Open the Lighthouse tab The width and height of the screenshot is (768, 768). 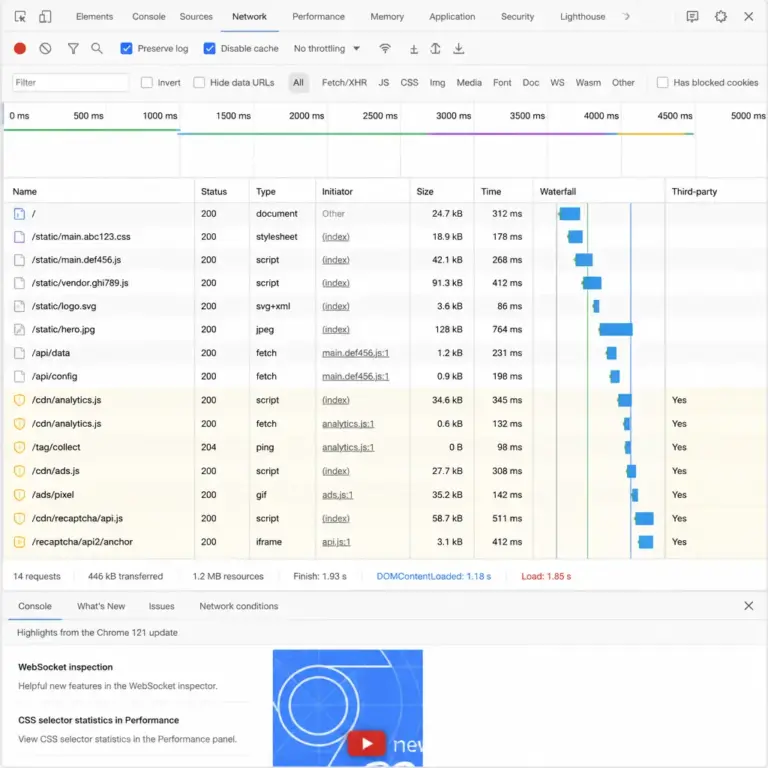[582, 17]
